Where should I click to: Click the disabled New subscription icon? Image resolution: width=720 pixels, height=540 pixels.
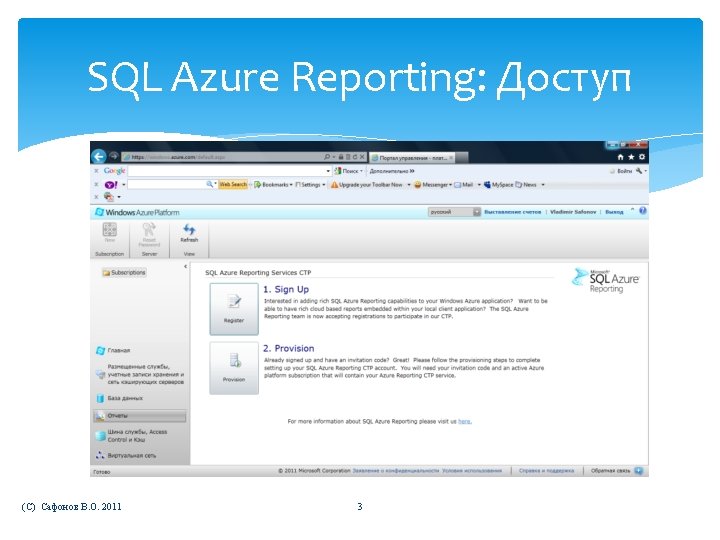(109, 232)
